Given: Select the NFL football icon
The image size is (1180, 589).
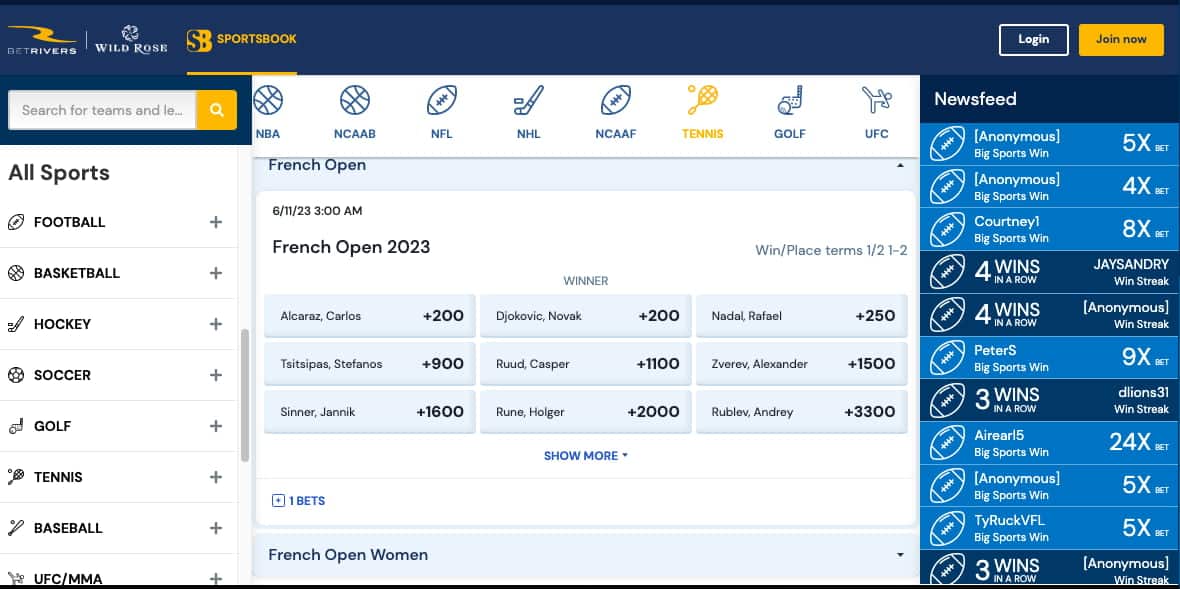Looking at the screenshot, I should tap(442, 100).
